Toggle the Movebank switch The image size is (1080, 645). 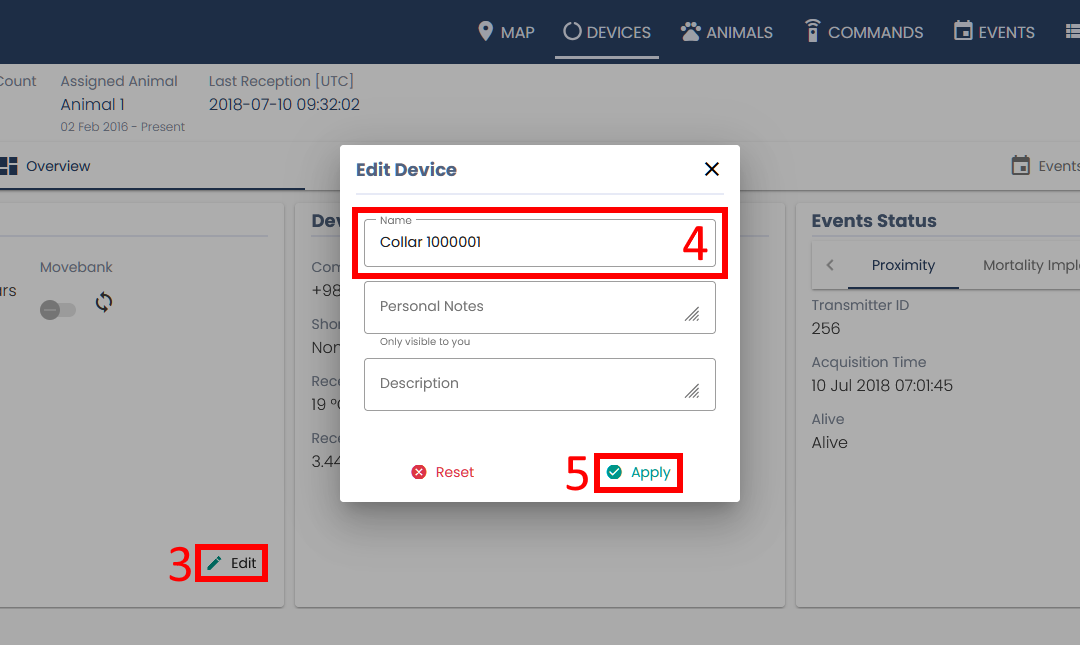click(57, 310)
